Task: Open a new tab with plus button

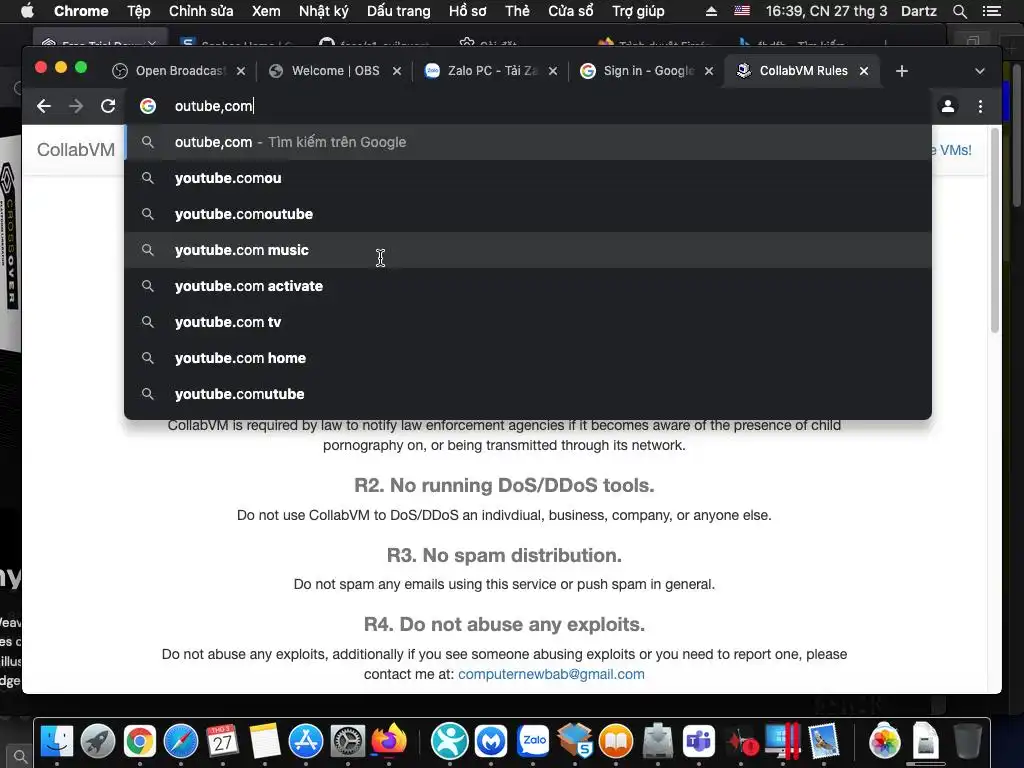Action: click(902, 71)
